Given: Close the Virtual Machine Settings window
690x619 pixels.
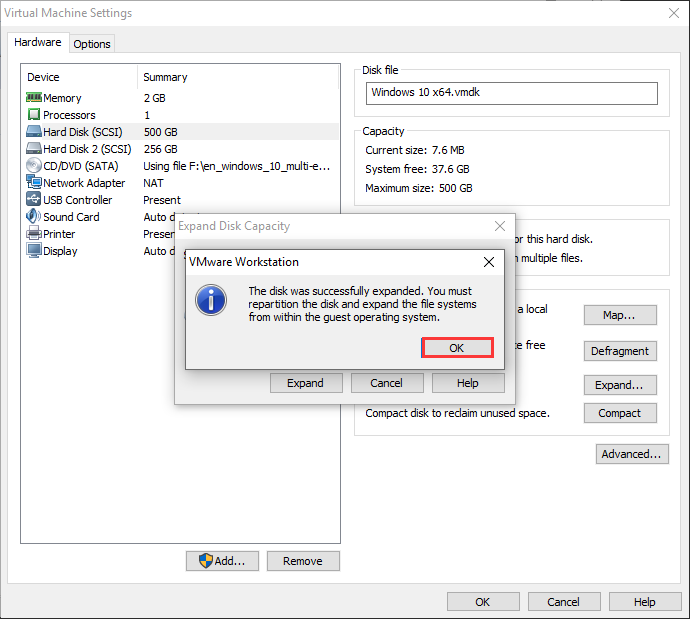Looking at the screenshot, I should pyautogui.click(x=674, y=13).
